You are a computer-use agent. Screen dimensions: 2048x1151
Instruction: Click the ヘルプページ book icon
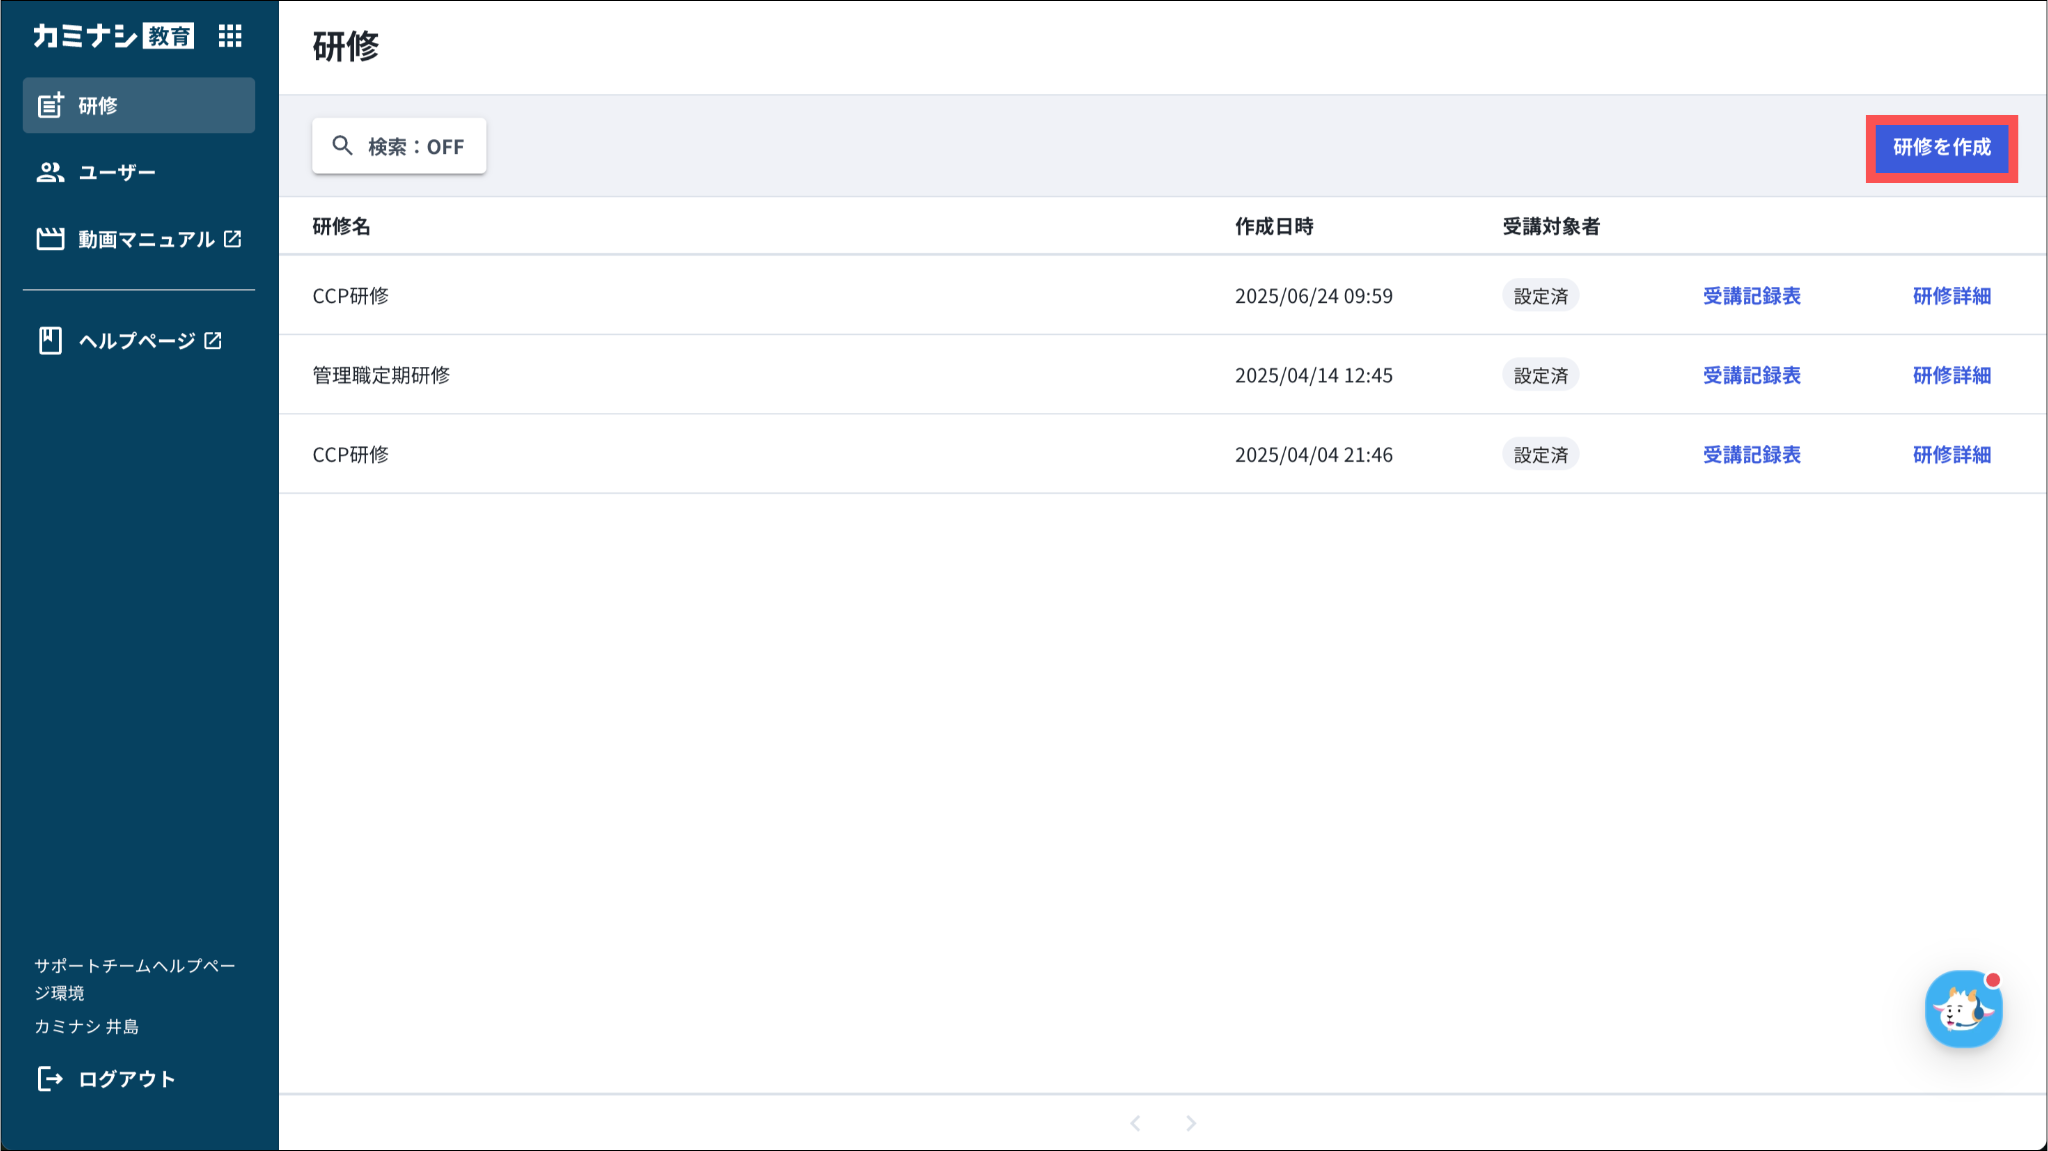point(50,341)
